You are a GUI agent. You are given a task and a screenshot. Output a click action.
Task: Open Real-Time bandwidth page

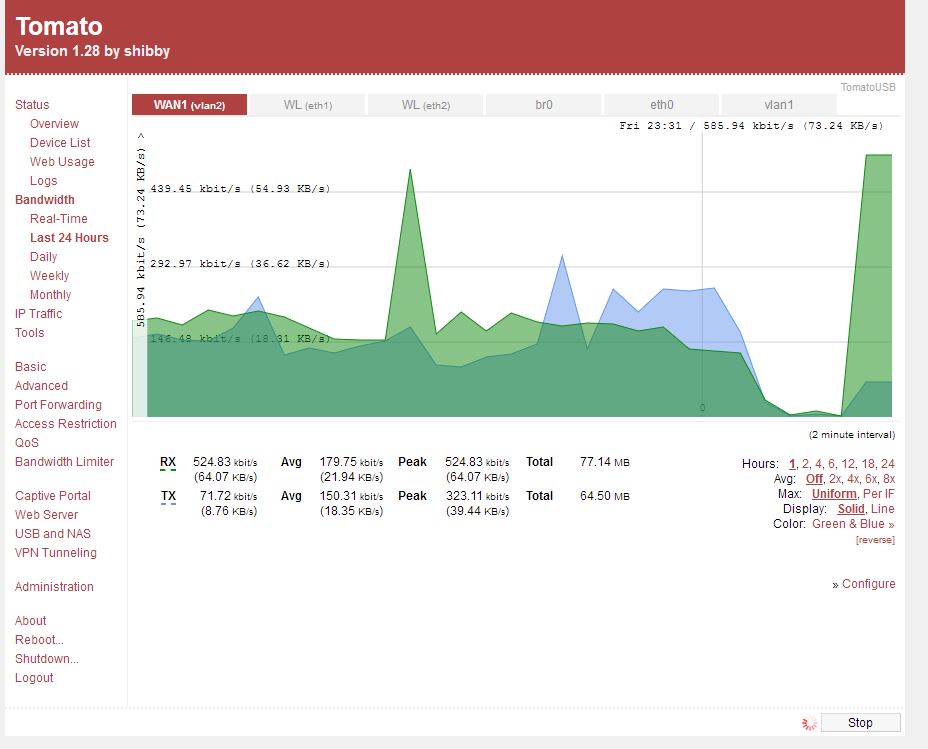pyautogui.click(x=58, y=219)
